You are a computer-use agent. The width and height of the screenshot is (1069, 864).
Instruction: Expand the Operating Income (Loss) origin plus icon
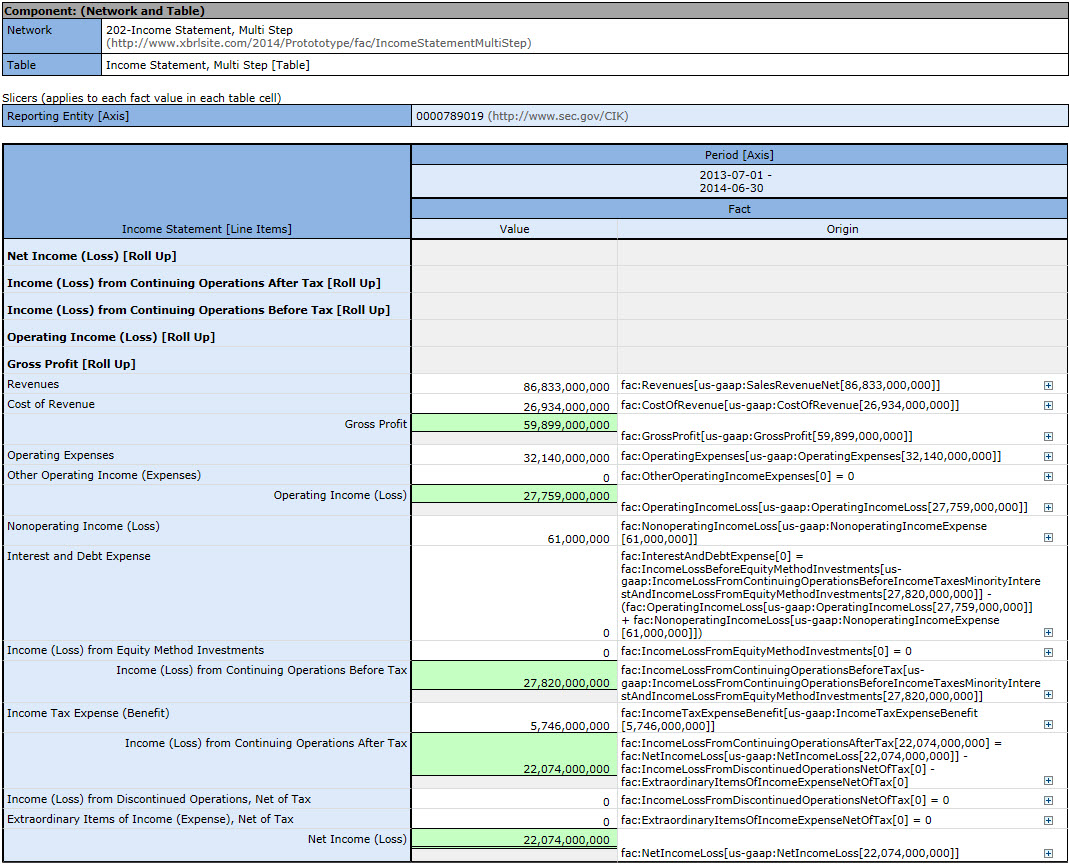pyautogui.click(x=1048, y=507)
